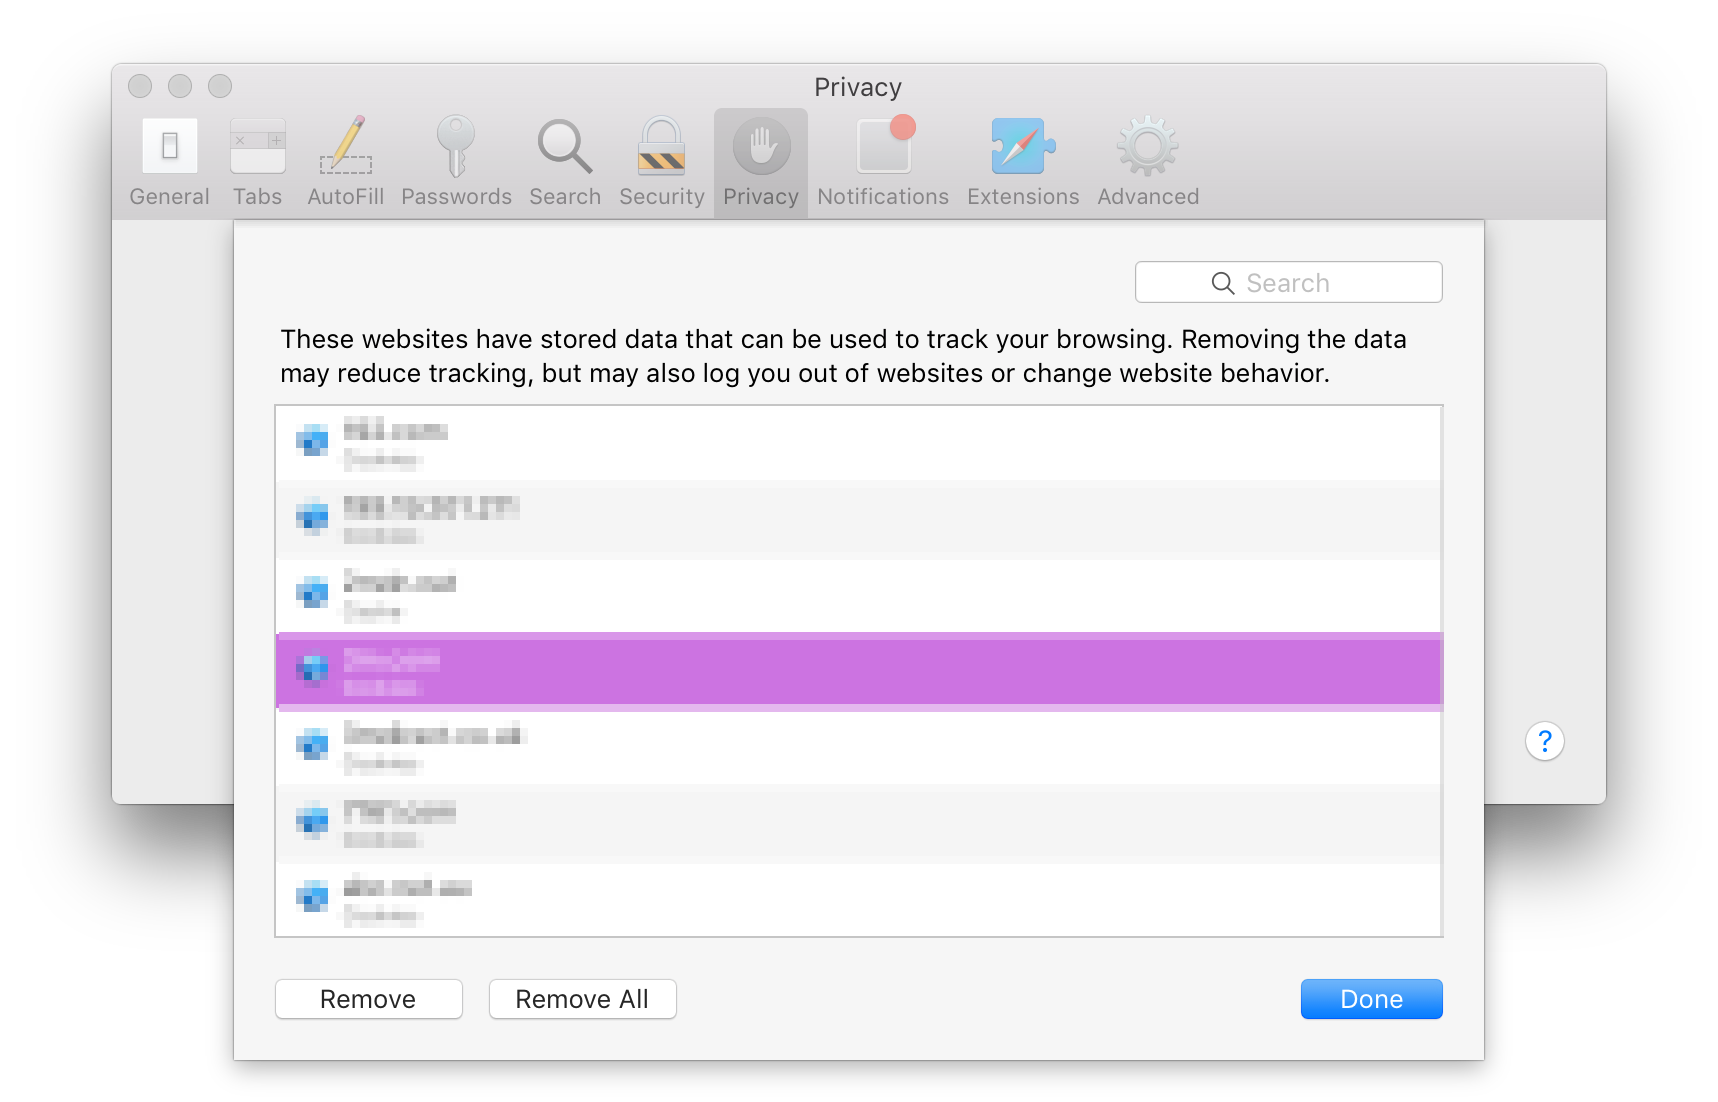Select the first website in the list
The height and width of the screenshot is (1102, 1718).
coord(859,442)
